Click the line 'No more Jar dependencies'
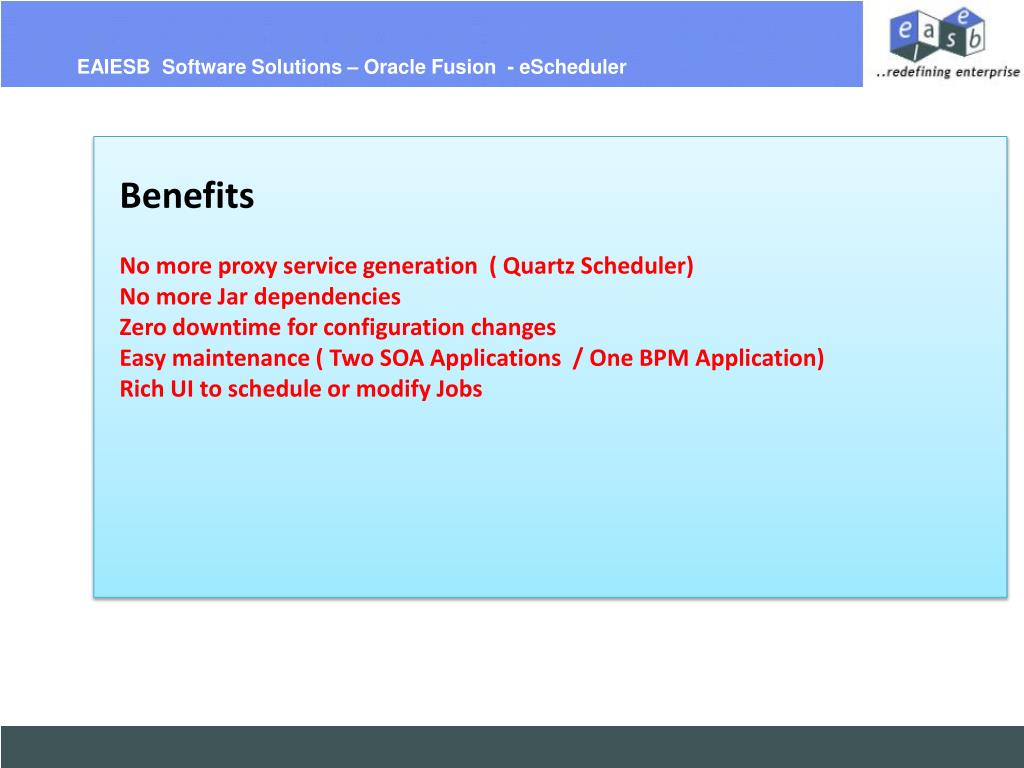The image size is (1024, 768). 260,296
